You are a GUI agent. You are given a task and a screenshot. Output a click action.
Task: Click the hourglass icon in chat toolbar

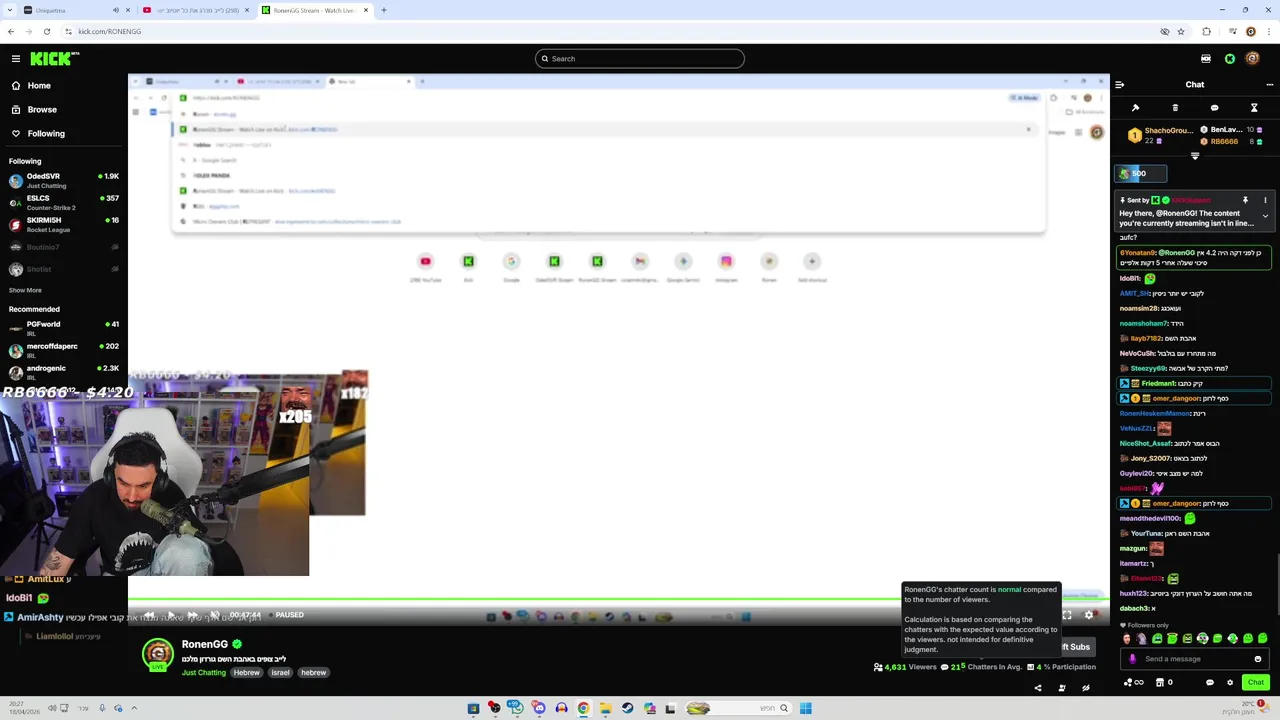click(x=1254, y=108)
